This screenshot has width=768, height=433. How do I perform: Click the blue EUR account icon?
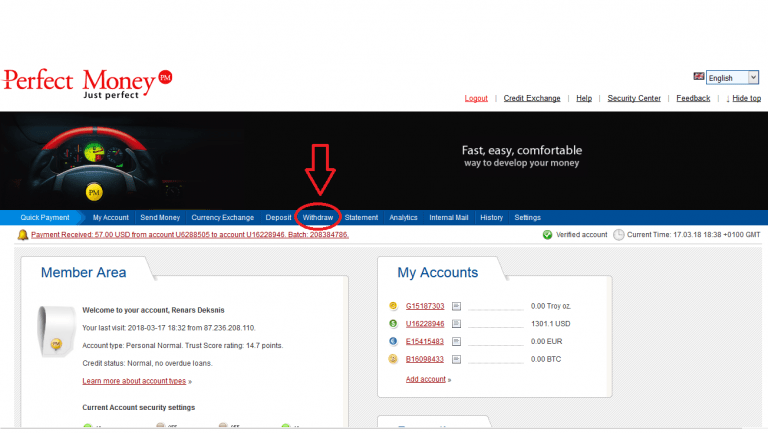click(x=394, y=341)
